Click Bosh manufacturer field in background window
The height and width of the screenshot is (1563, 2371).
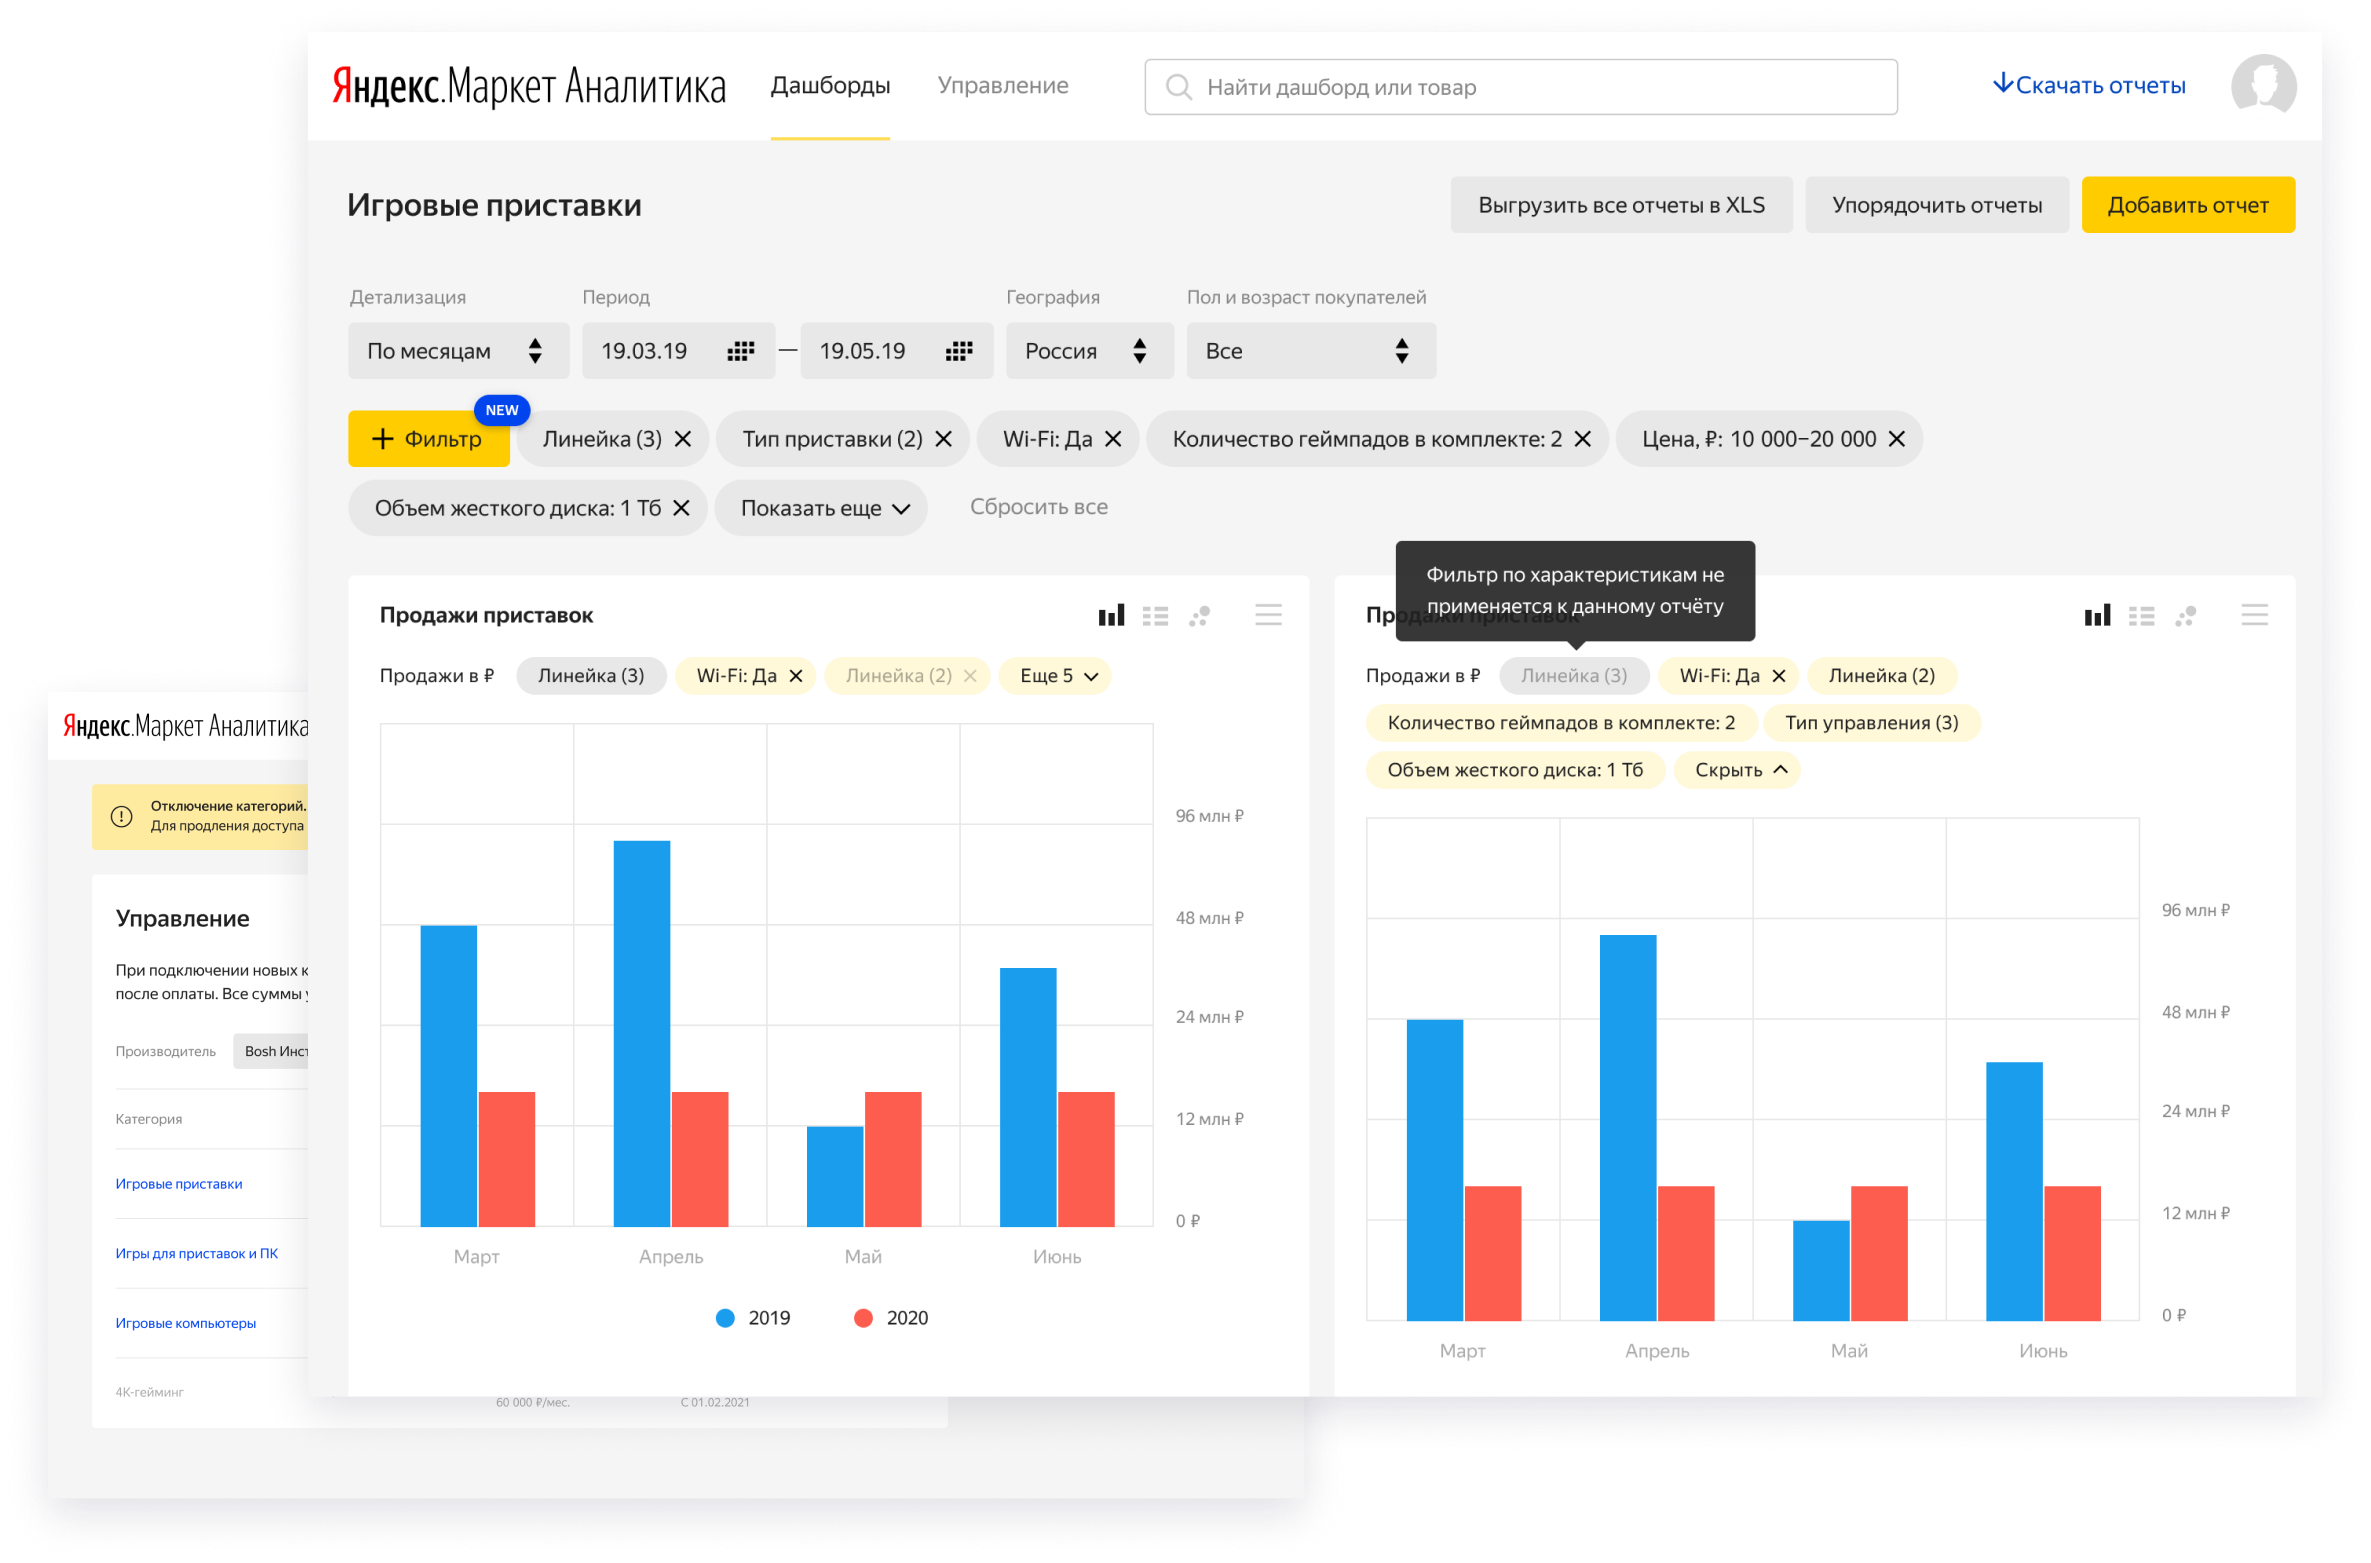[271, 1052]
